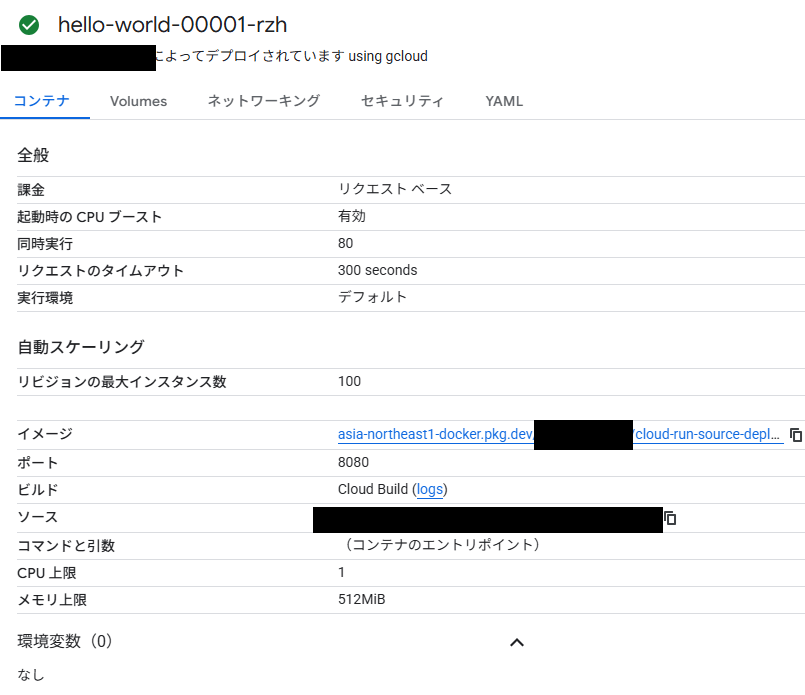Copy the source path value

[671, 518]
